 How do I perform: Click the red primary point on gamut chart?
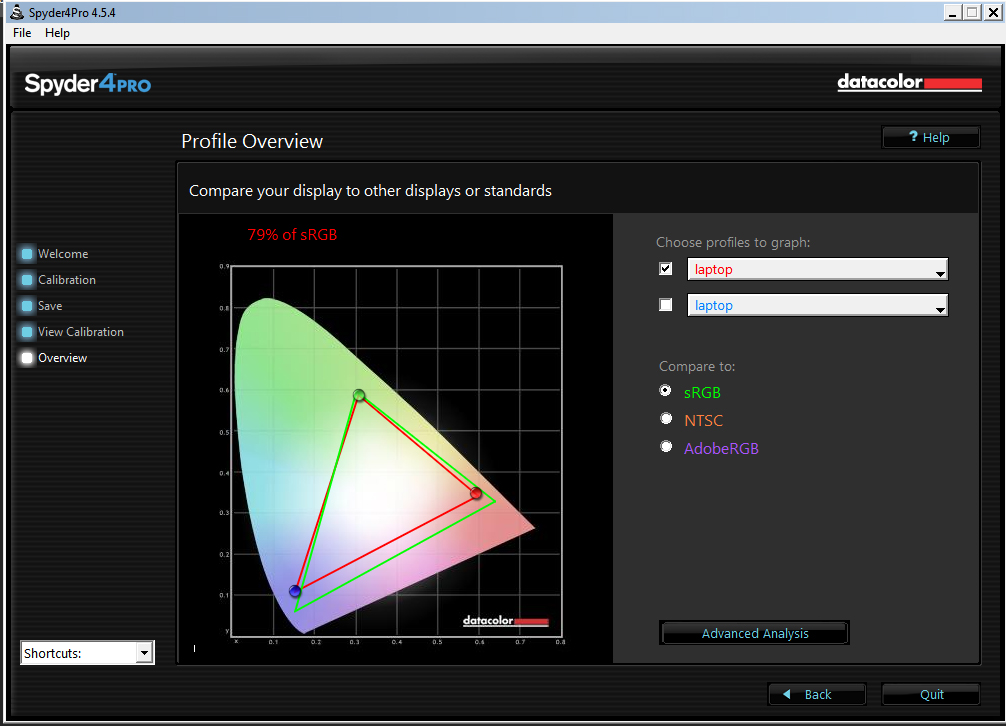point(476,493)
